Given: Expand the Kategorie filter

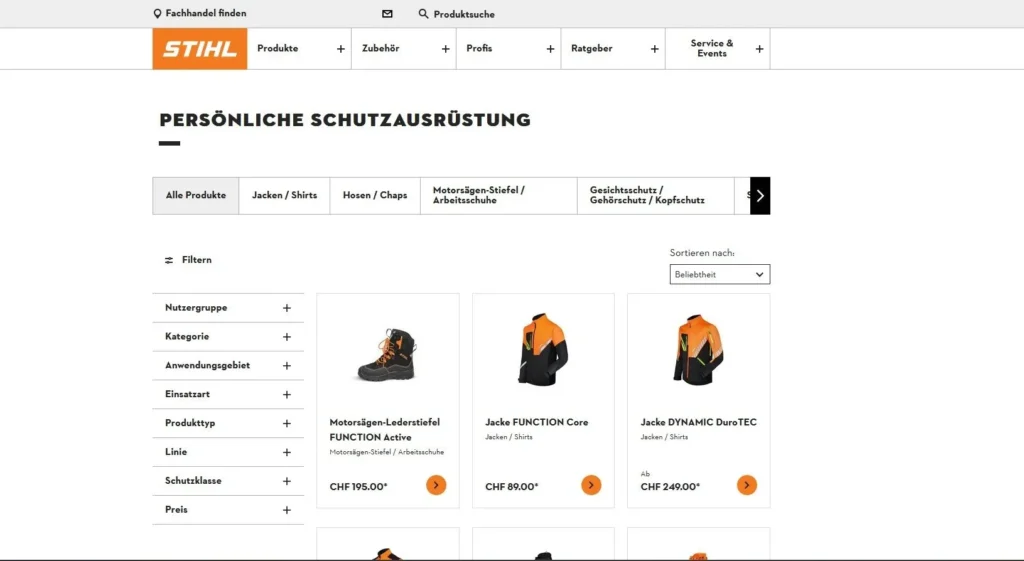Looking at the screenshot, I should [x=228, y=336].
